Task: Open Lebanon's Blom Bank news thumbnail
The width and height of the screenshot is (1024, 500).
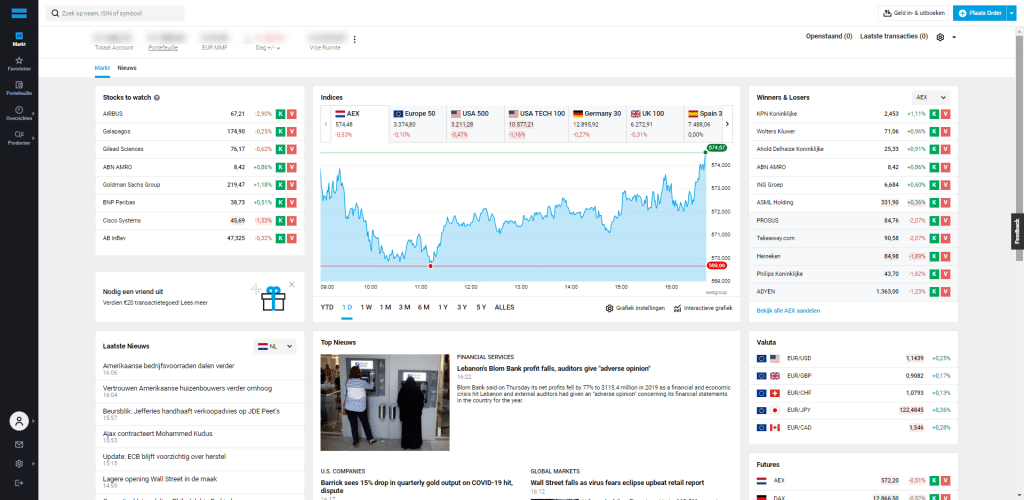Action: tap(385, 402)
